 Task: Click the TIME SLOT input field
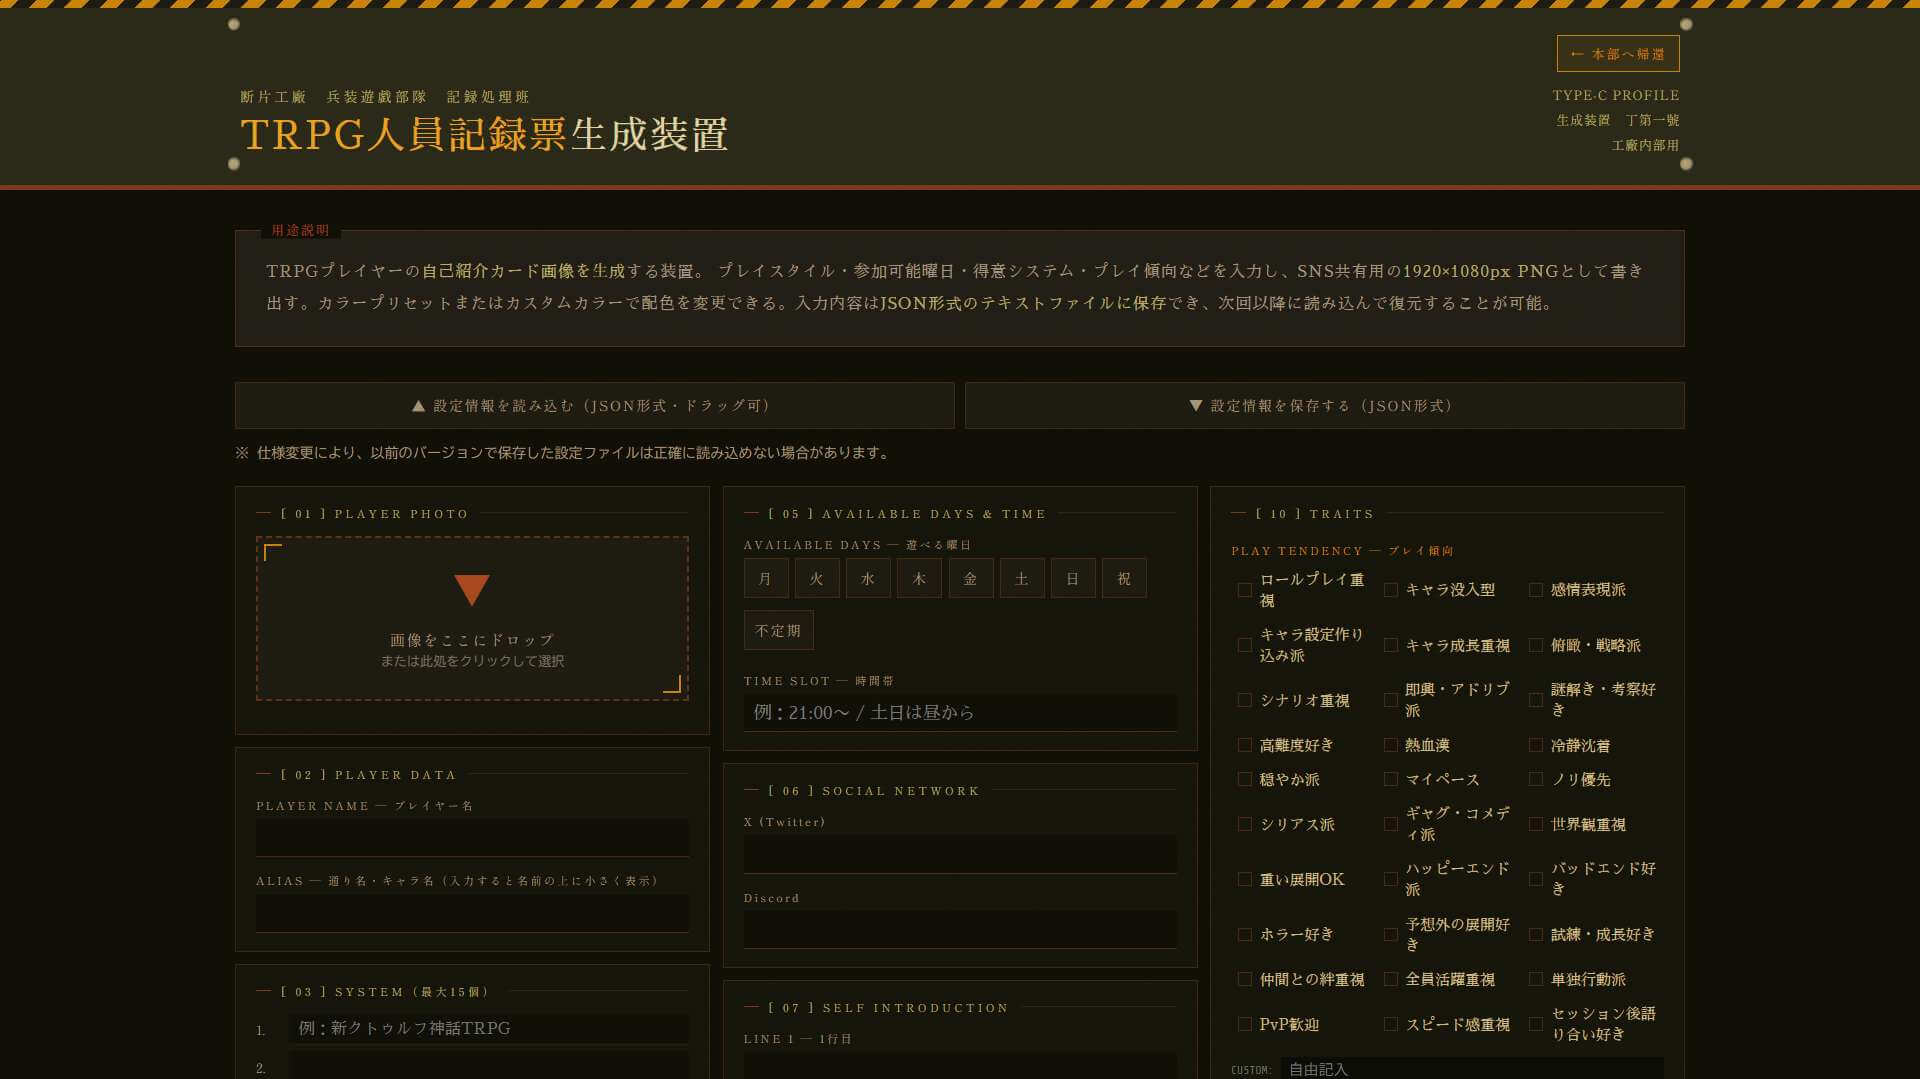959,713
